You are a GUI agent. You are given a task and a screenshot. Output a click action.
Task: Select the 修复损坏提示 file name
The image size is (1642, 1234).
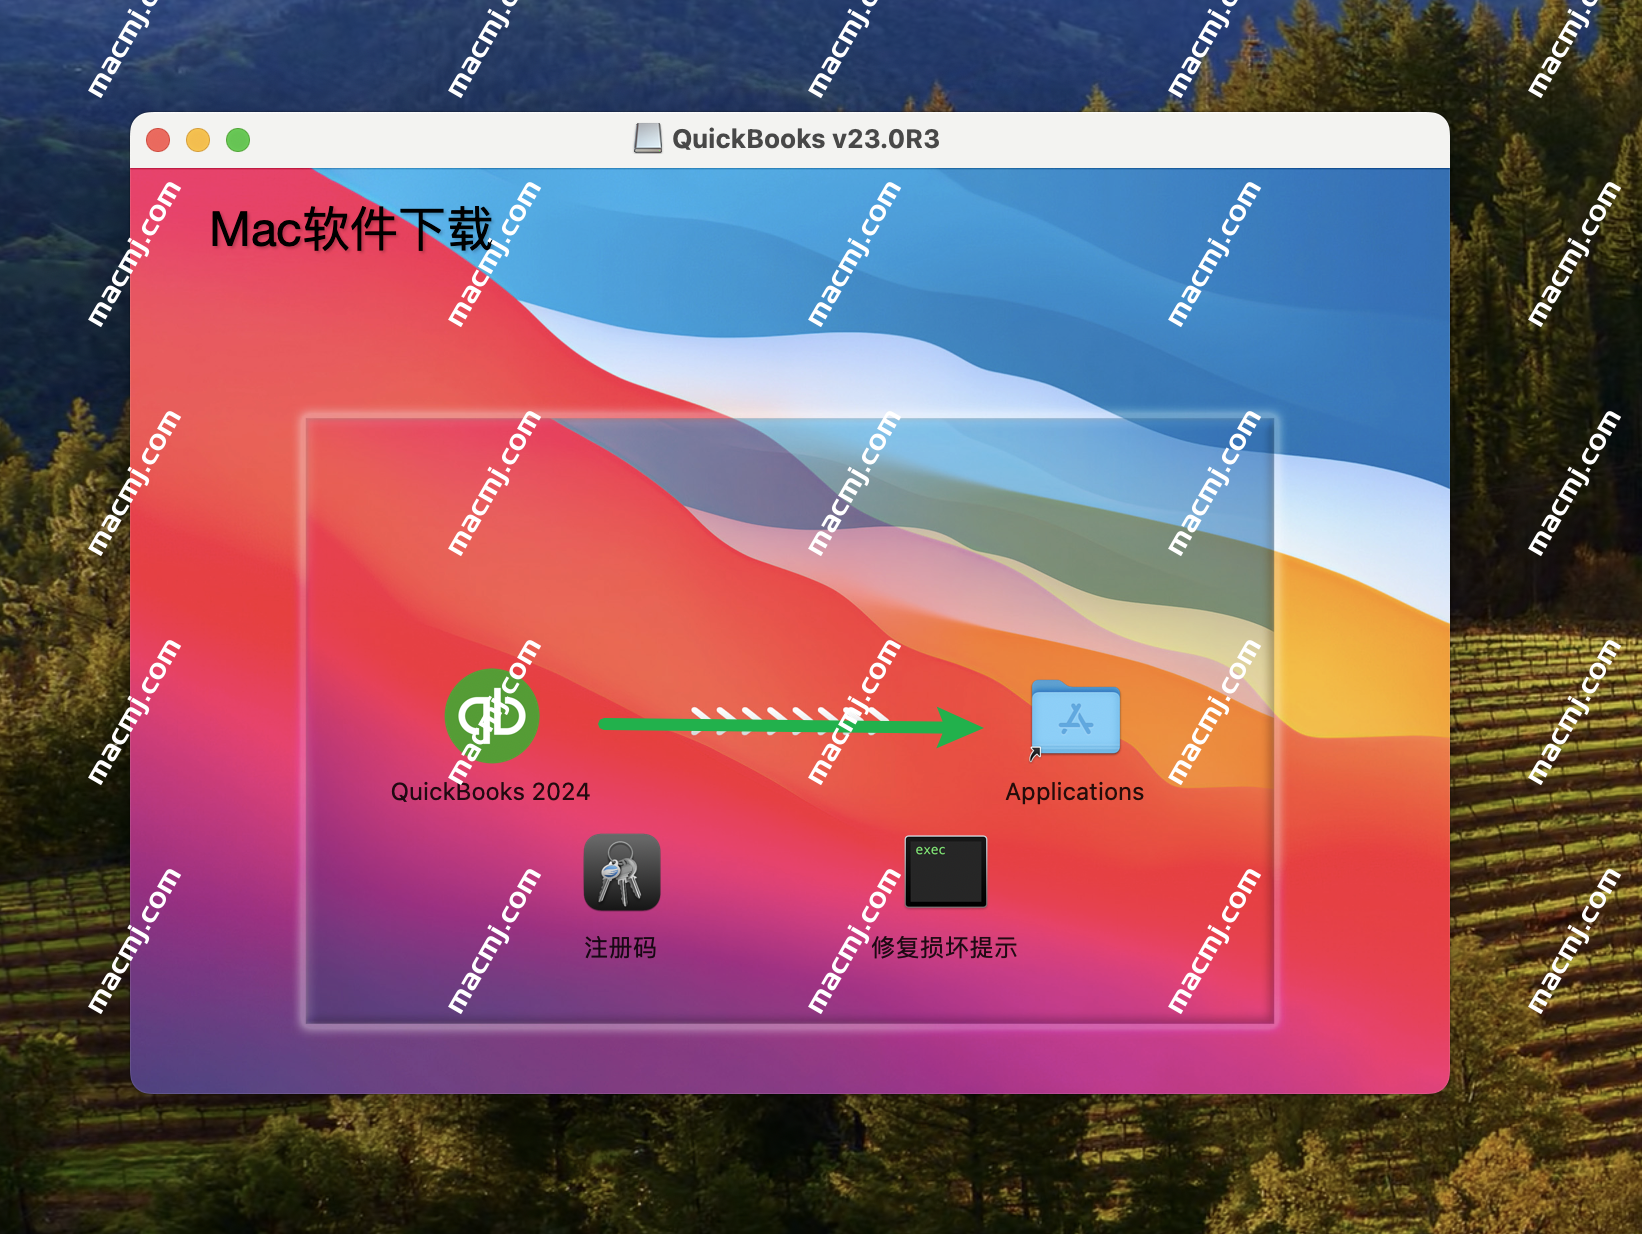click(944, 947)
